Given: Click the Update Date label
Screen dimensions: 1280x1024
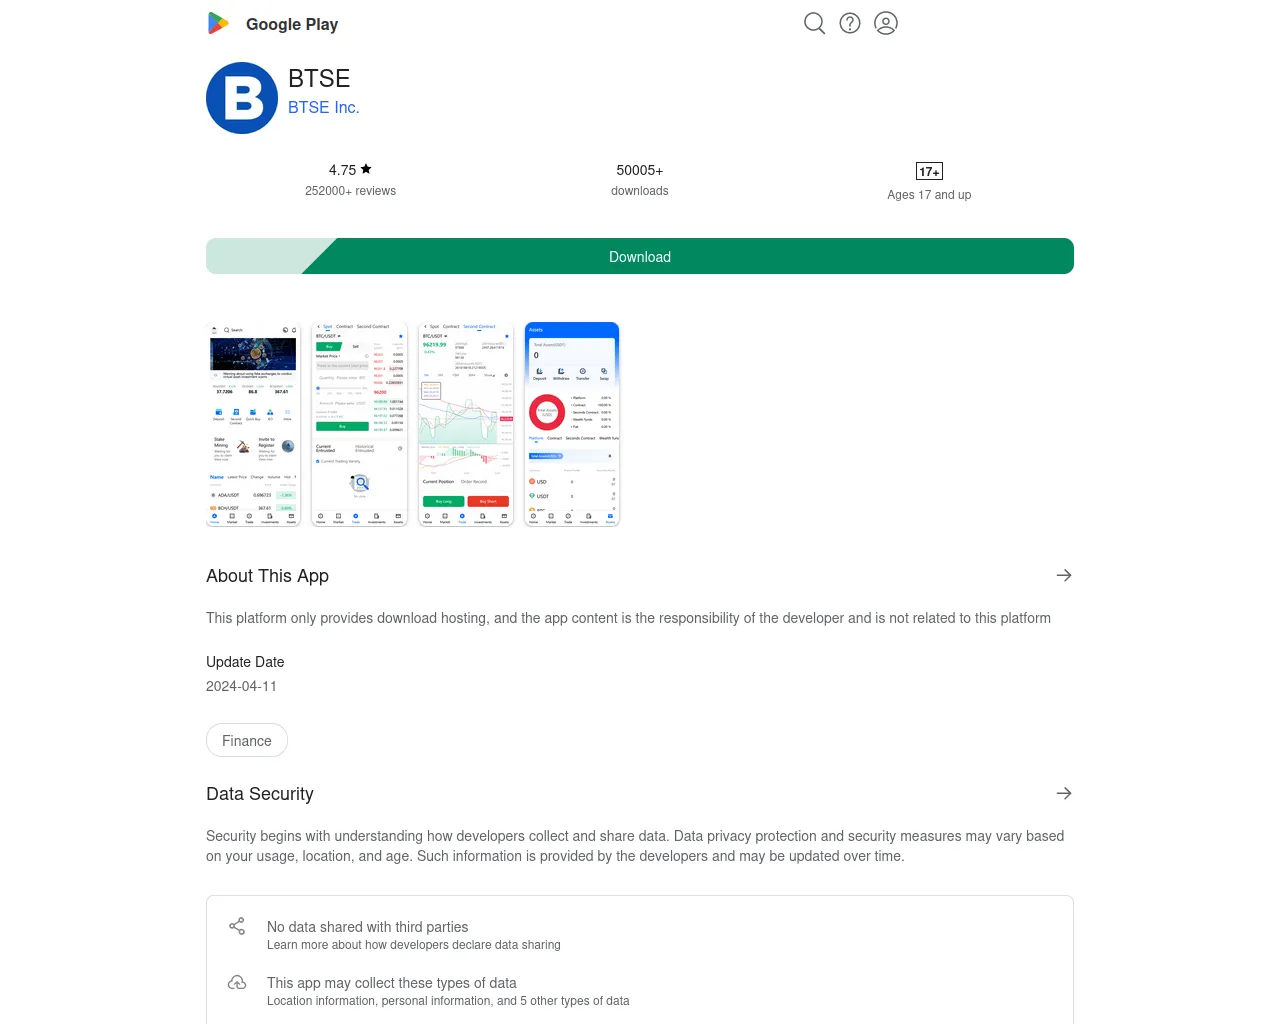Looking at the screenshot, I should 245,662.
